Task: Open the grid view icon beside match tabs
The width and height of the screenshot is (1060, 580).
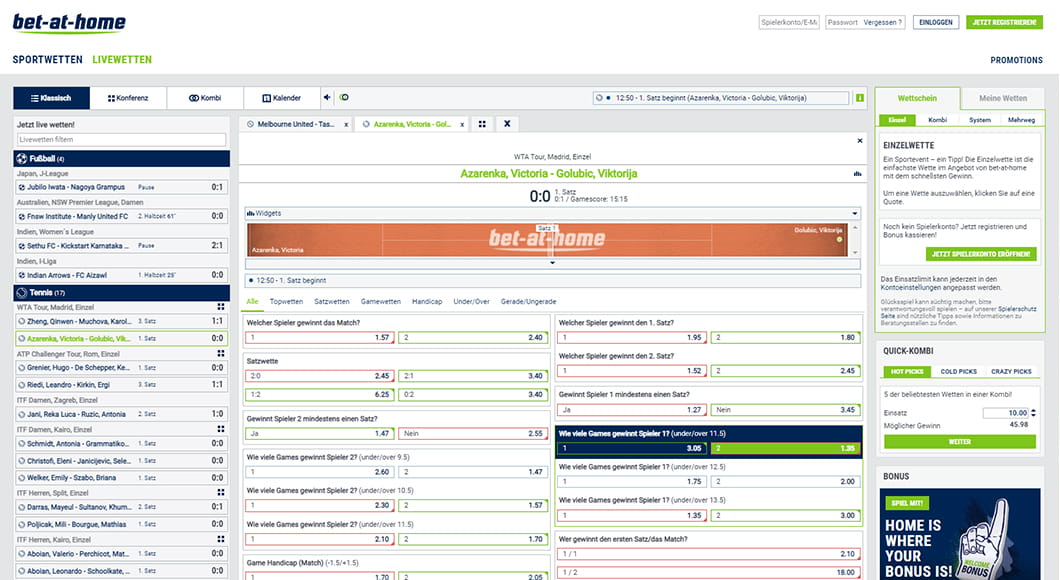Action: coord(482,124)
